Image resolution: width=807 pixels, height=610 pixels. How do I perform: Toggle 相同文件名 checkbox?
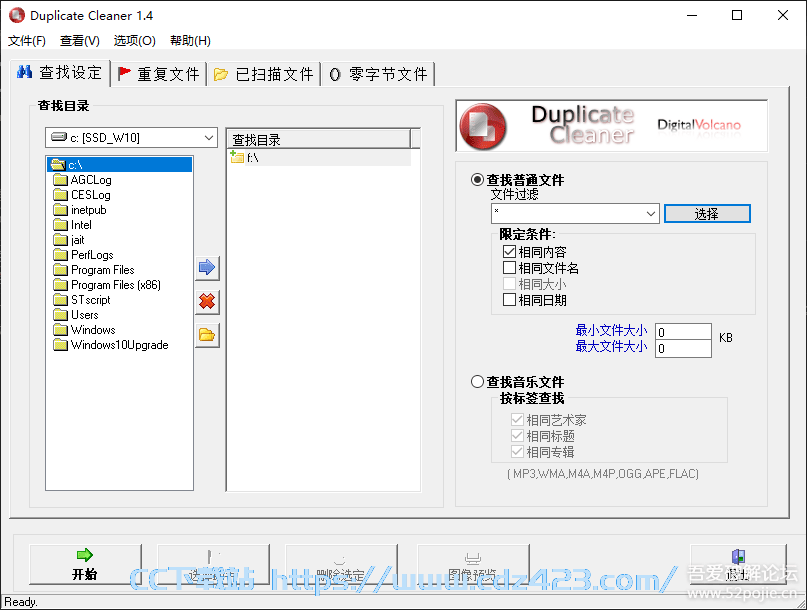pos(509,268)
